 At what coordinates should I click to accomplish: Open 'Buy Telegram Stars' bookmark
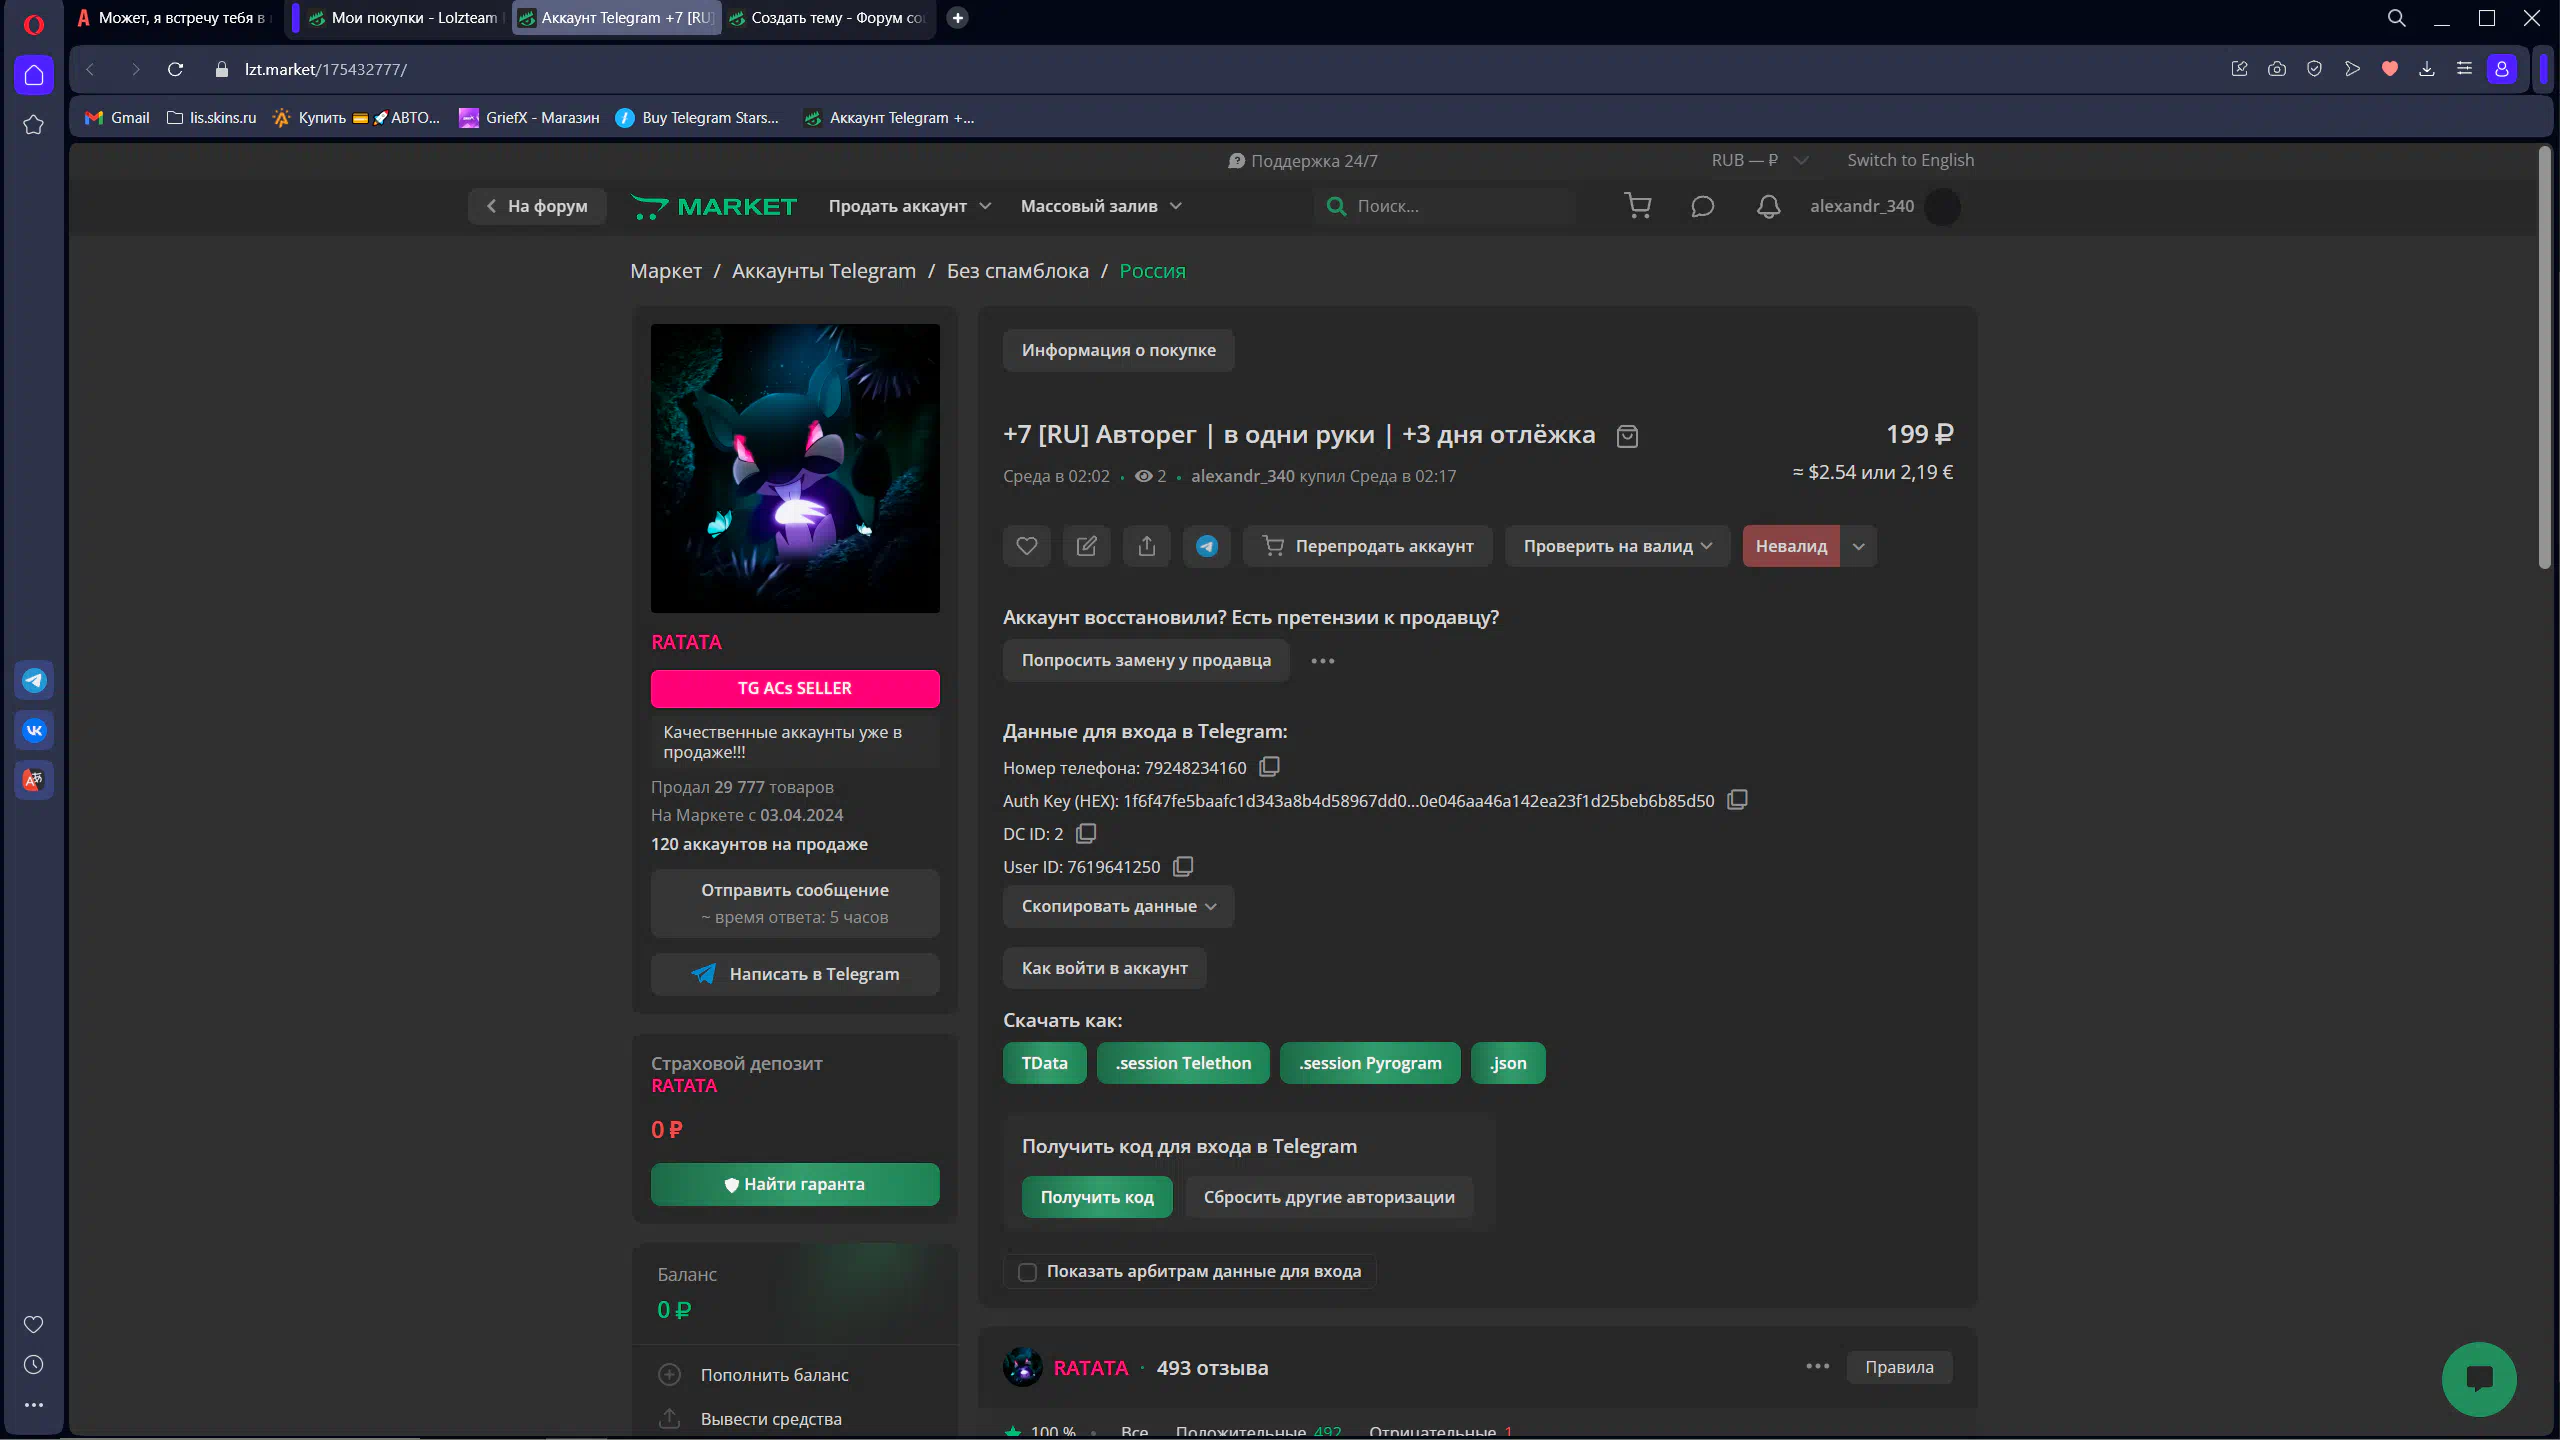[697, 118]
